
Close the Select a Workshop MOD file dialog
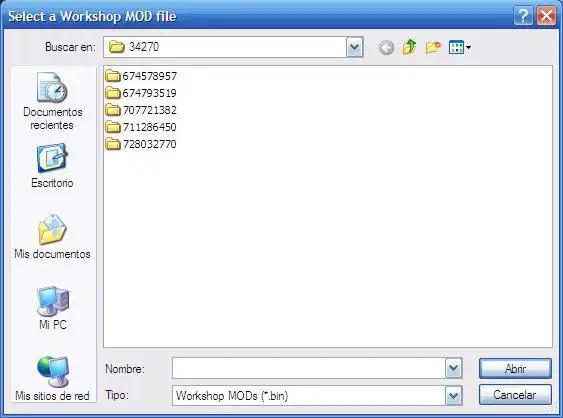pyautogui.click(x=546, y=16)
